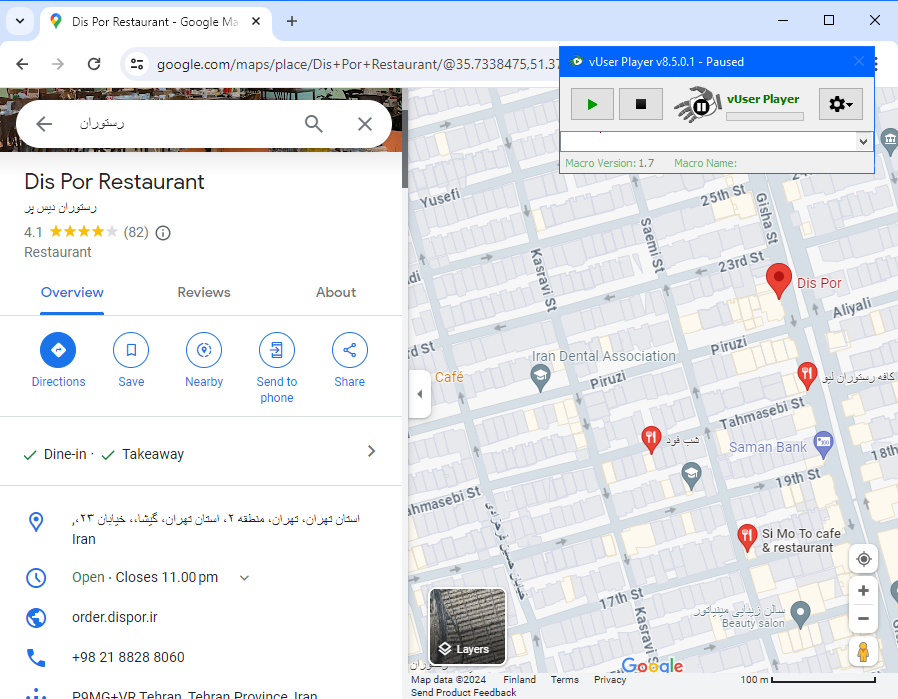Save Dis Por Restaurant with the bookmark icon
This screenshot has height=699, width=898.
[x=131, y=350]
